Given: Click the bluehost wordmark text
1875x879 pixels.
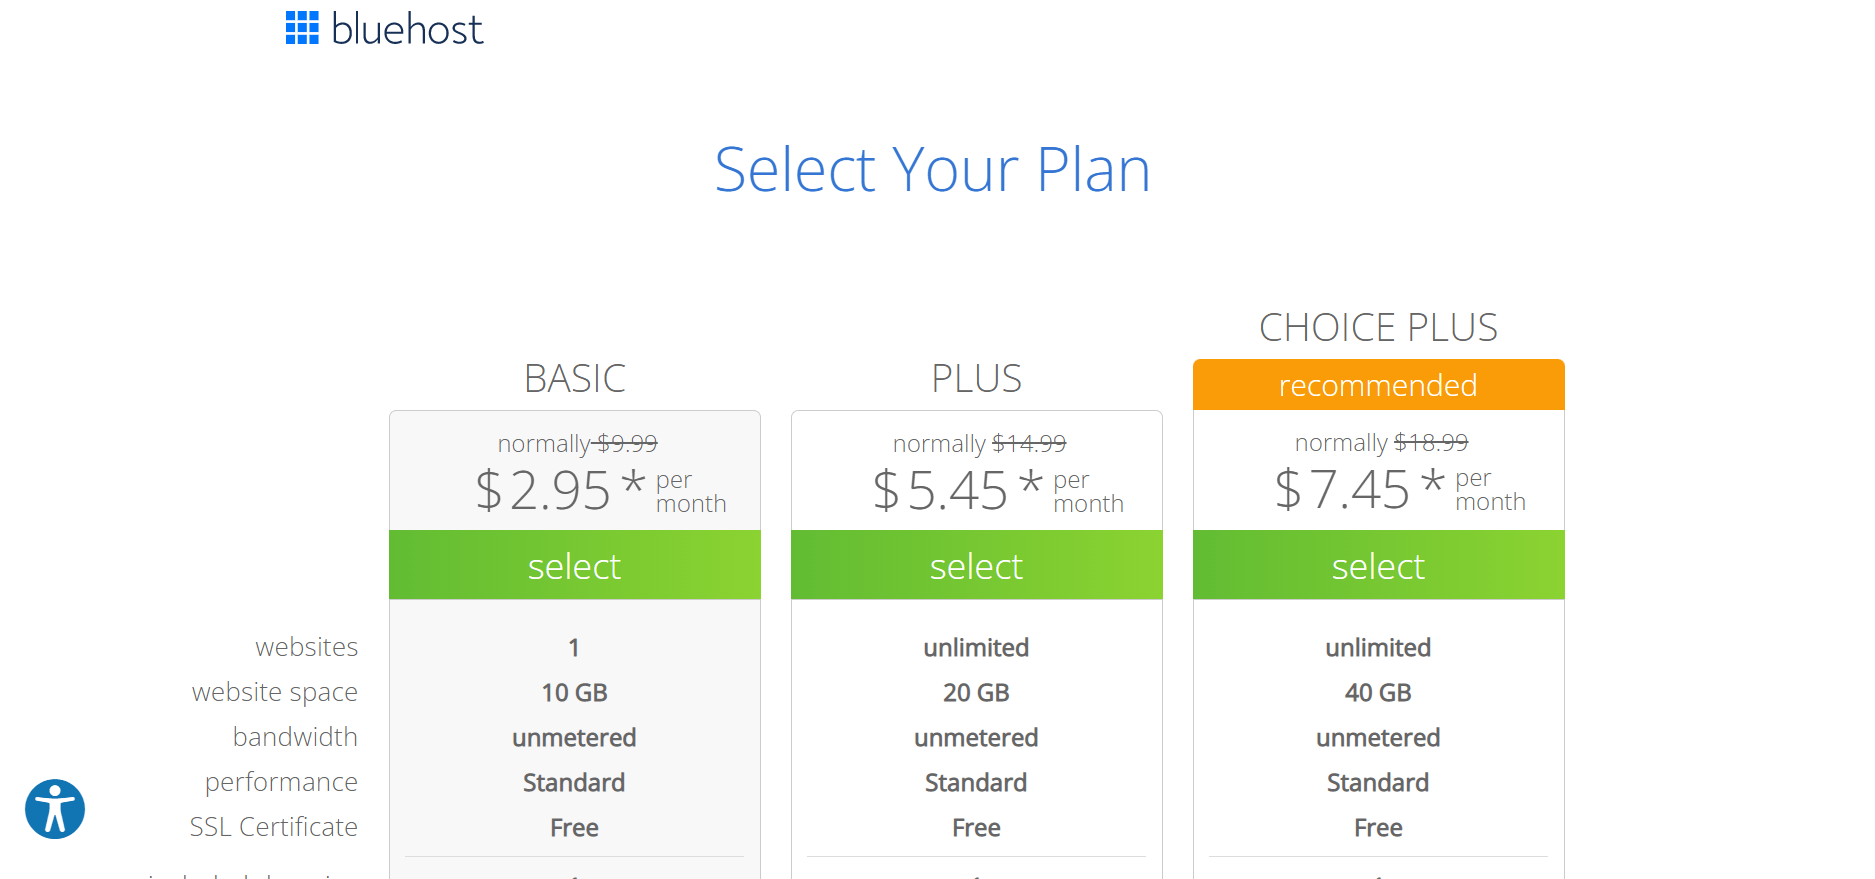Looking at the screenshot, I should pyautogui.click(x=407, y=29).
